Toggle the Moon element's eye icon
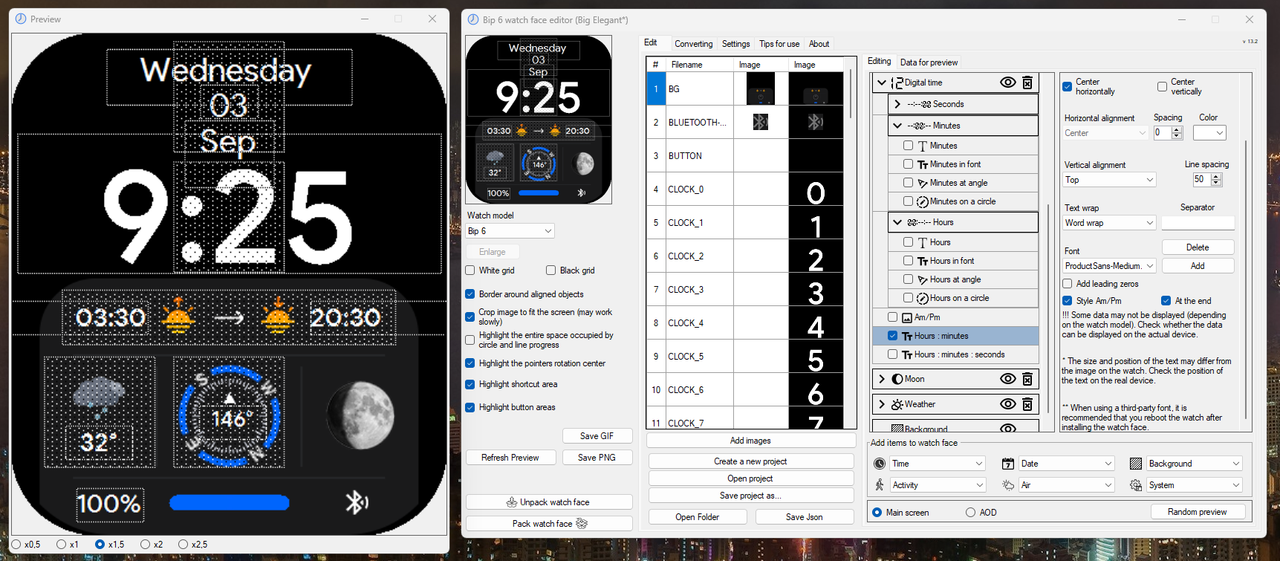The width and height of the screenshot is (1280, 561). pos(1007,379)
